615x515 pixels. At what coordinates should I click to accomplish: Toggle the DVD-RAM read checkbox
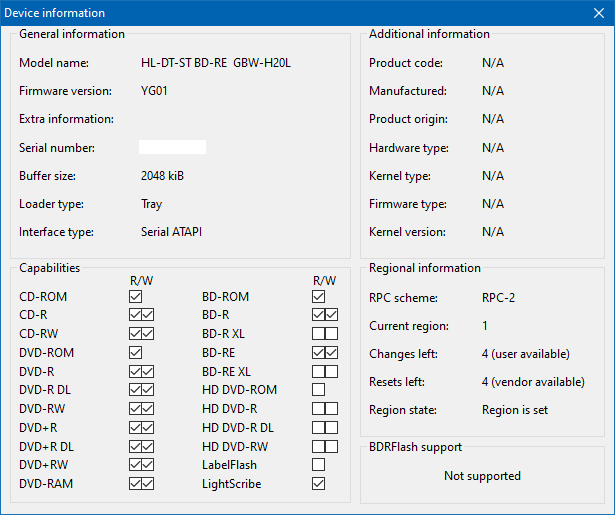pos(135,483)
